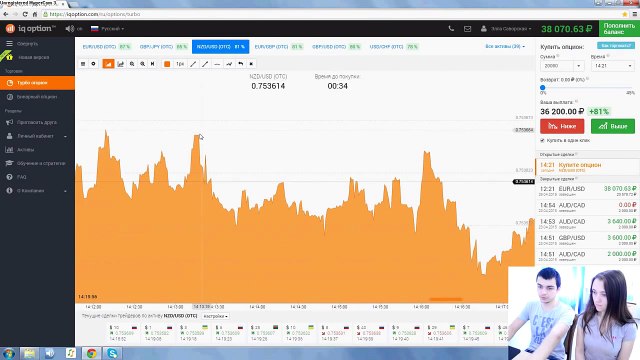Screen dimensions: 640x360
Task: Select the area chart type icon
Action: point(108,64)
